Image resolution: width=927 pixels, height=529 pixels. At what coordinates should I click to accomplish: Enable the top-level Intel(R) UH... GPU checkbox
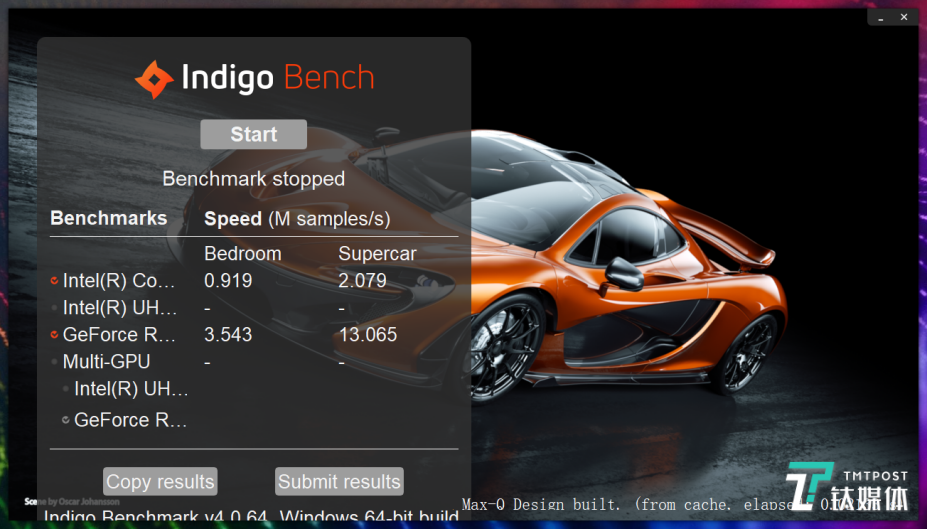point(54,307)
